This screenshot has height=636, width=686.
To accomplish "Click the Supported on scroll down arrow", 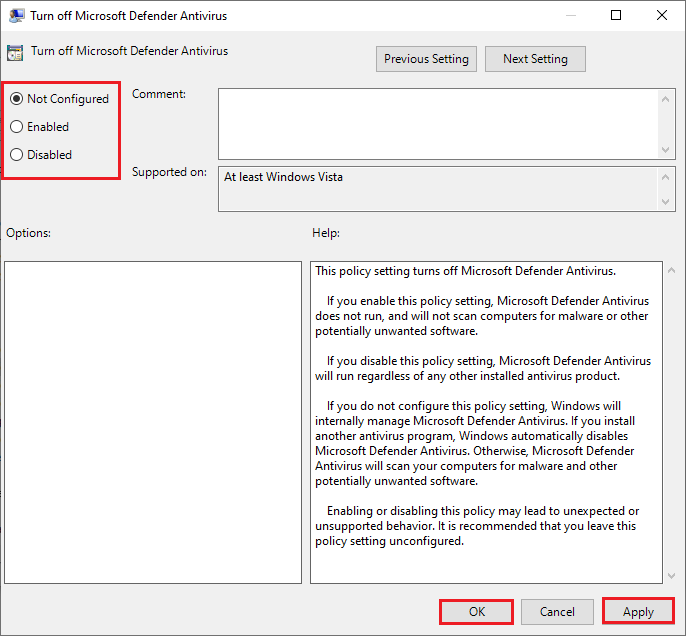I will pos(665,202).
